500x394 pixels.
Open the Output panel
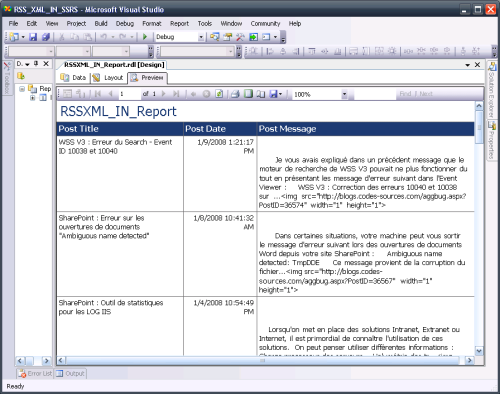click(x=70, y=373)
